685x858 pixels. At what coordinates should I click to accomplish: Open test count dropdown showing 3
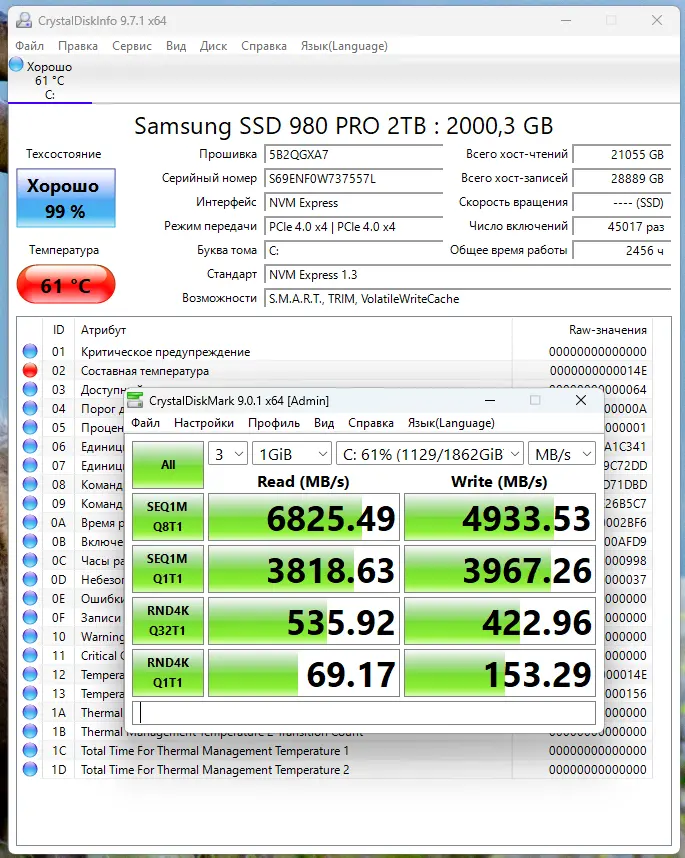click(x=228, y=454)
